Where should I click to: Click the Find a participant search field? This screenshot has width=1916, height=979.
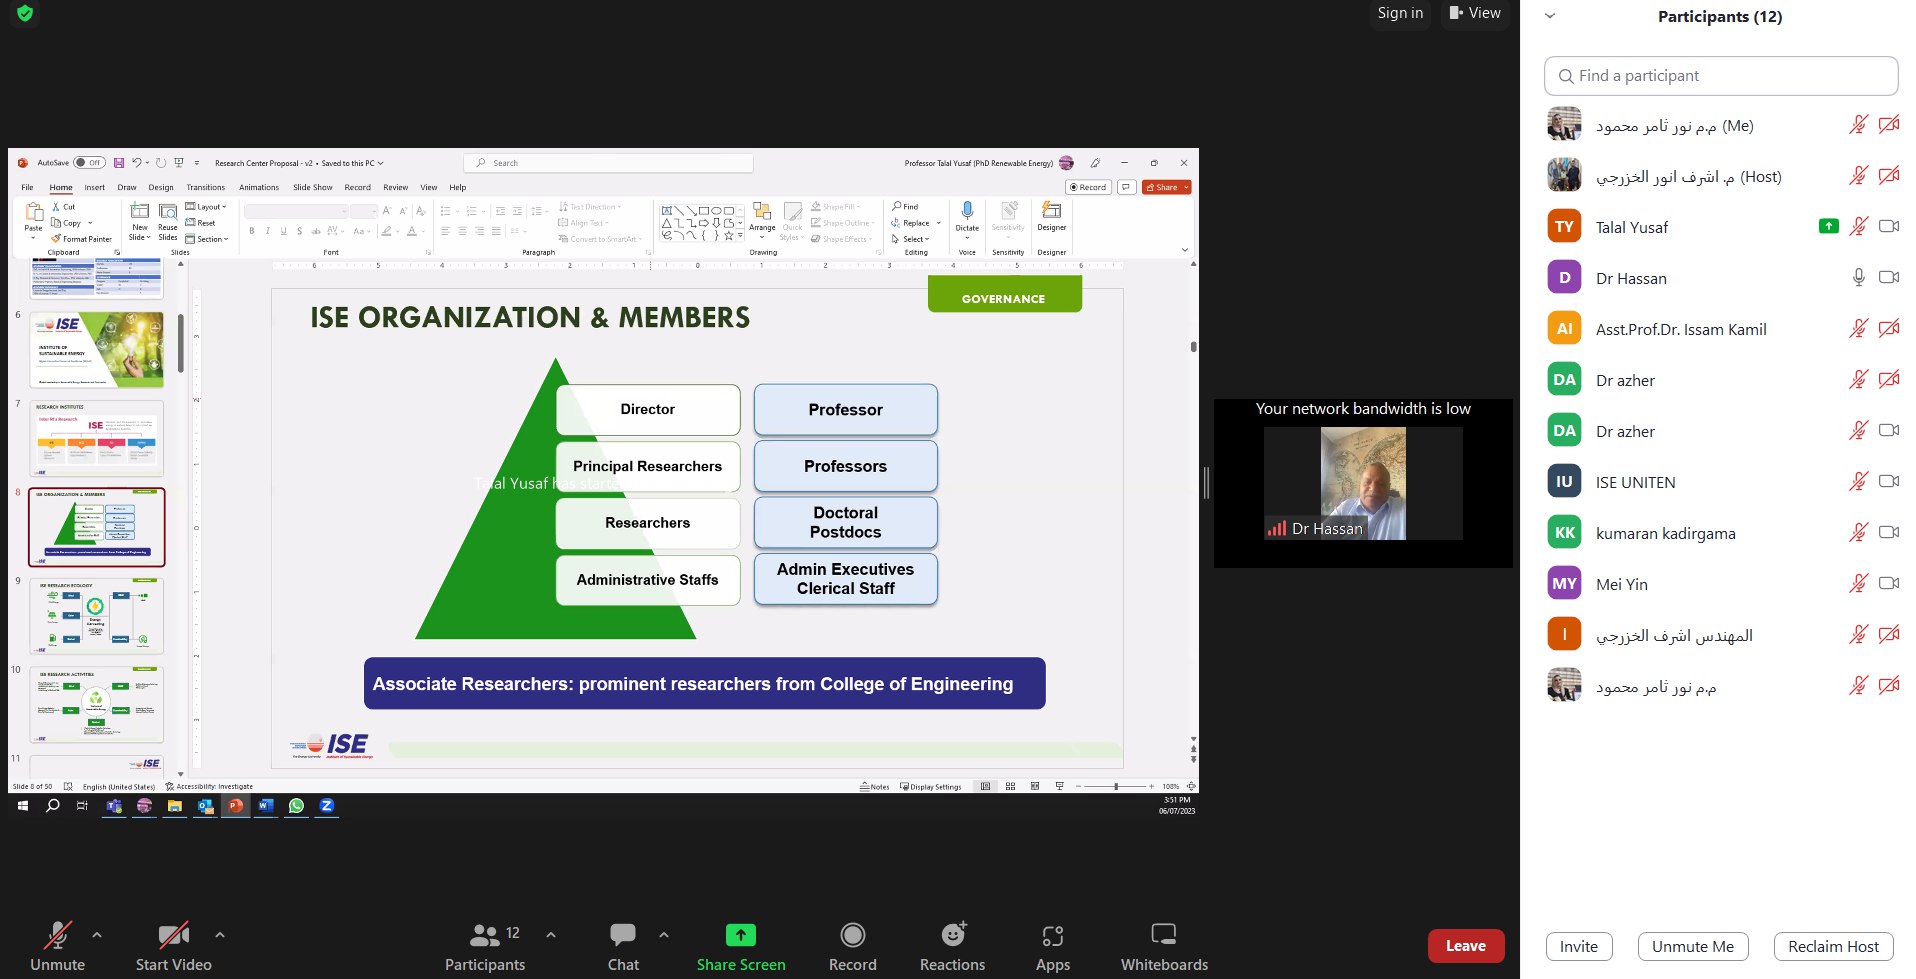(x=1720, y=76)
